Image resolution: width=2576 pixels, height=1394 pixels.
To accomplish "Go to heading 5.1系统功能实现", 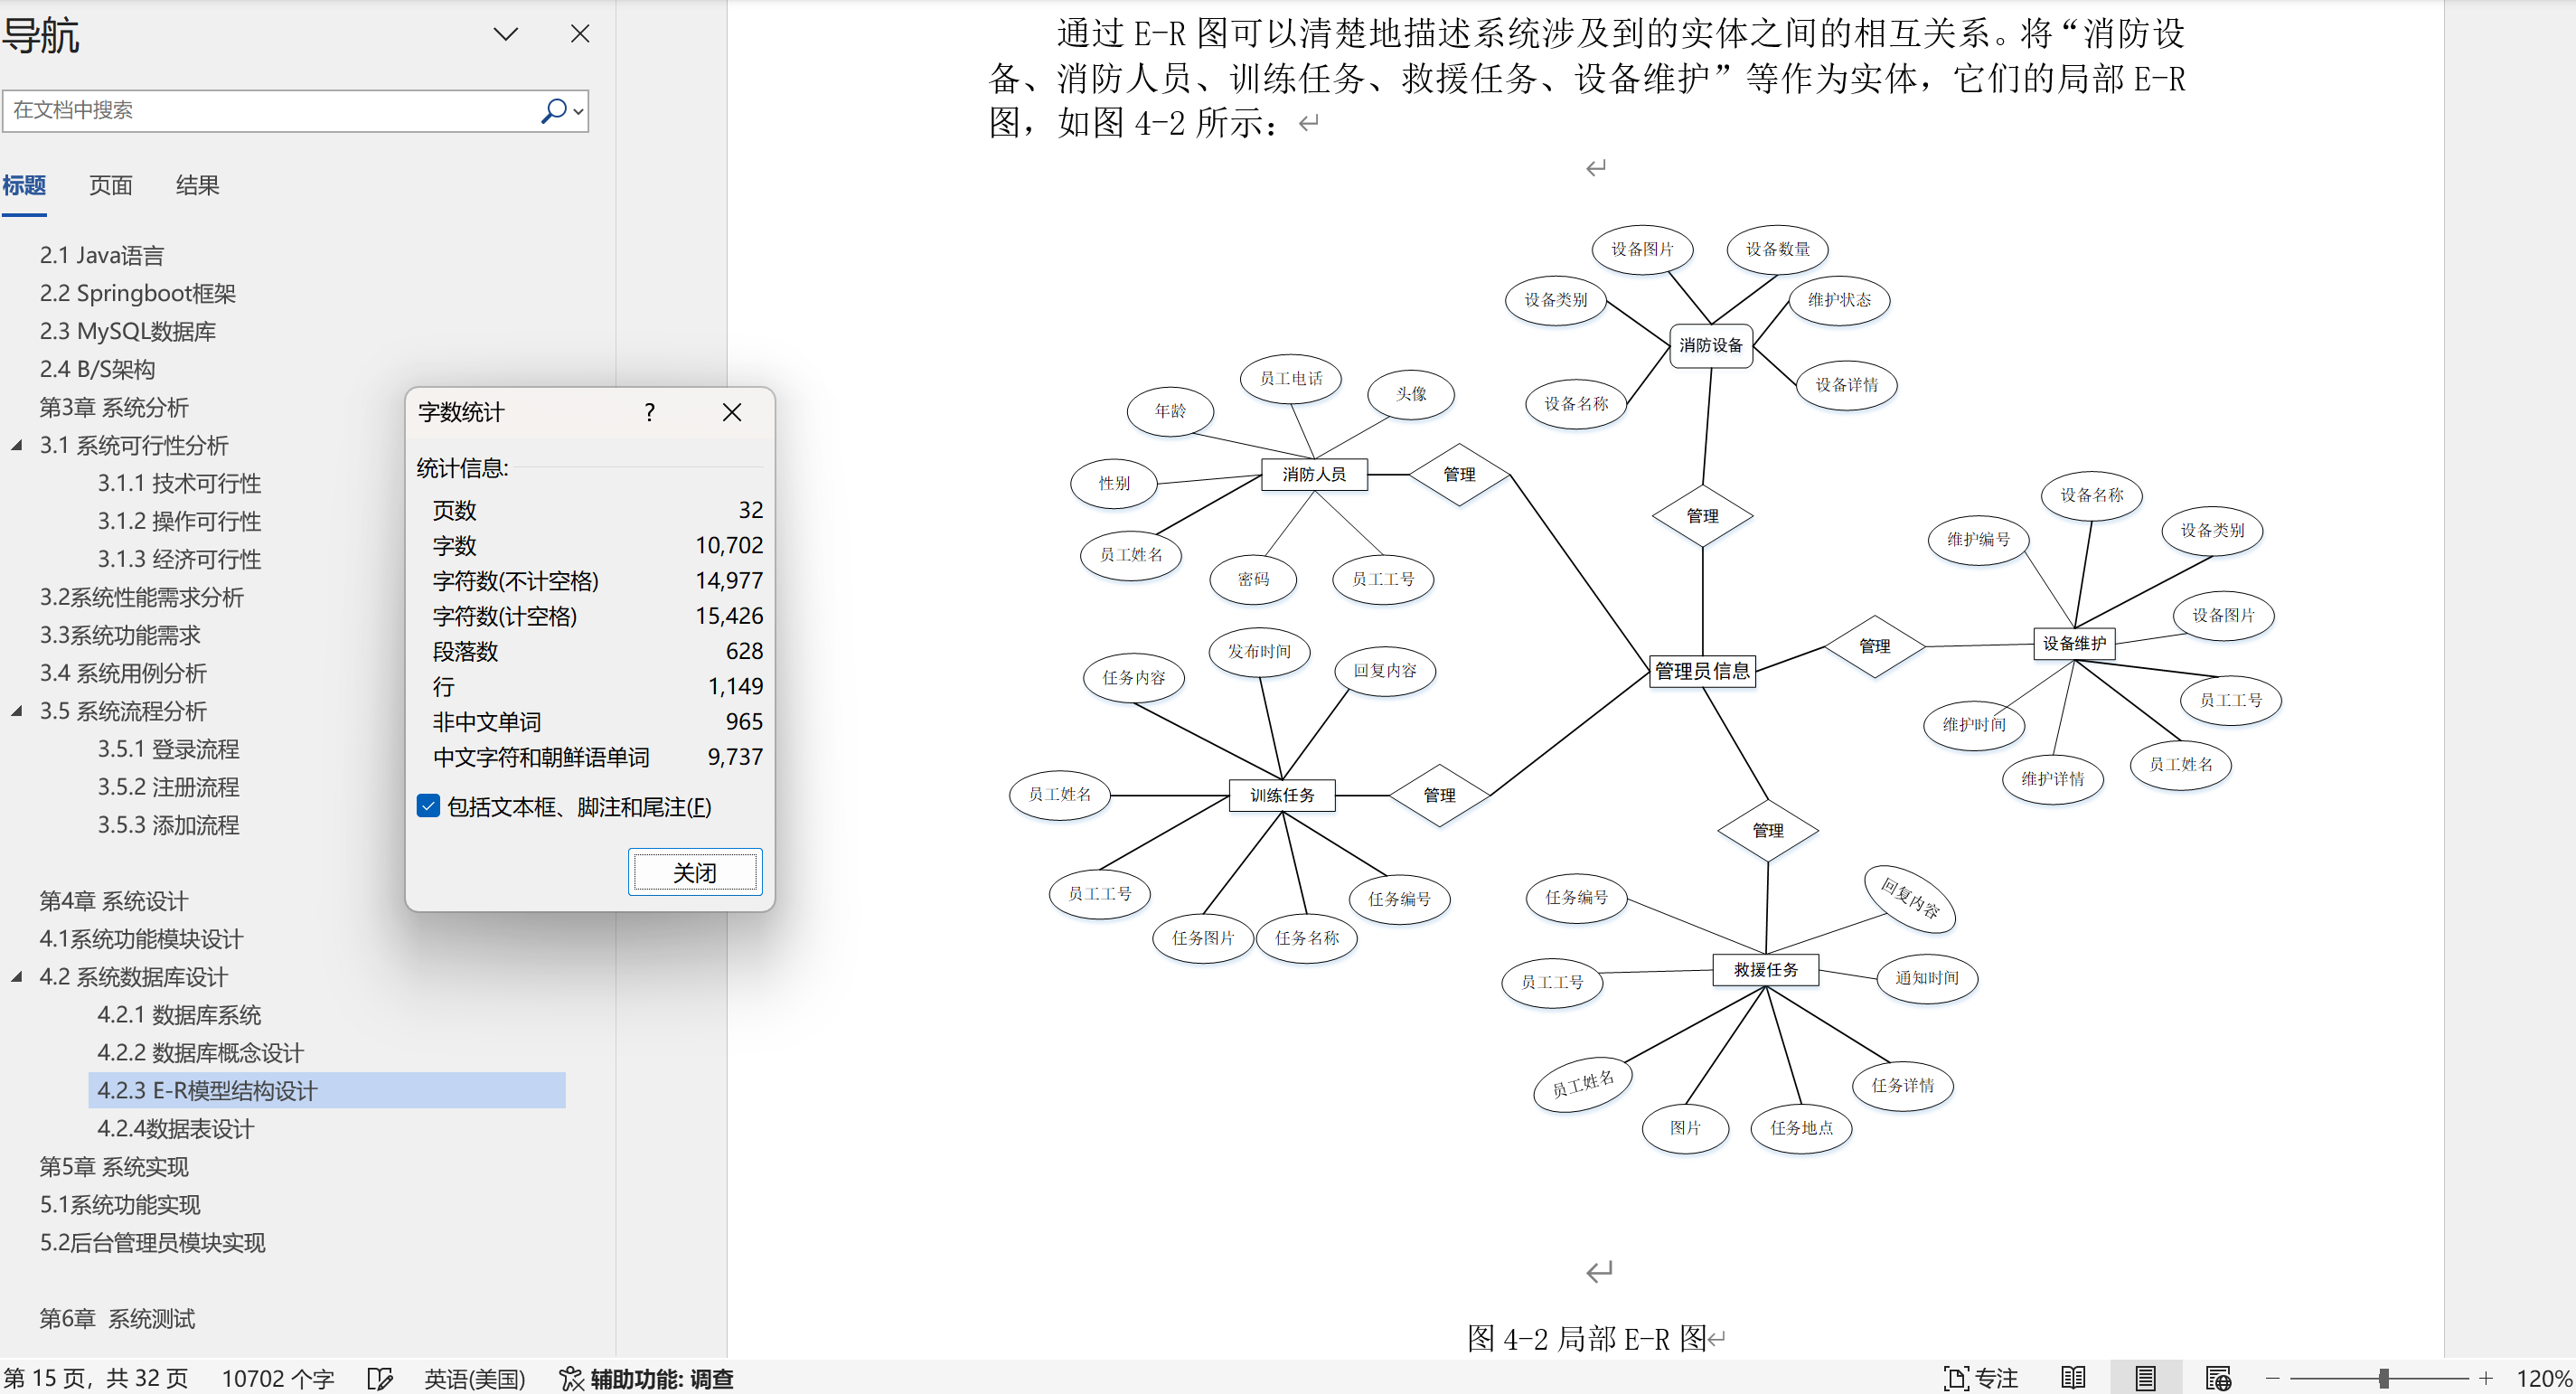I will pyautogui.click(x=120, y=1205).
